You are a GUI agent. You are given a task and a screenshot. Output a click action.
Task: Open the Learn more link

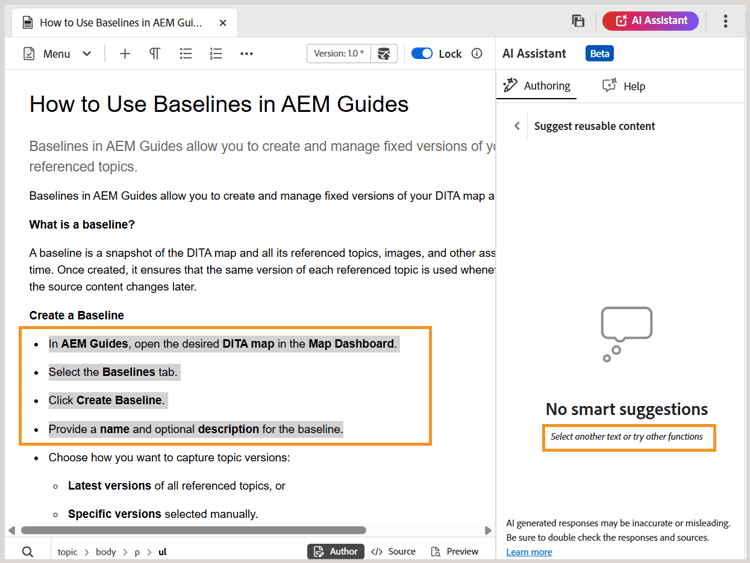pyautogui.click(x=529, y=552)
